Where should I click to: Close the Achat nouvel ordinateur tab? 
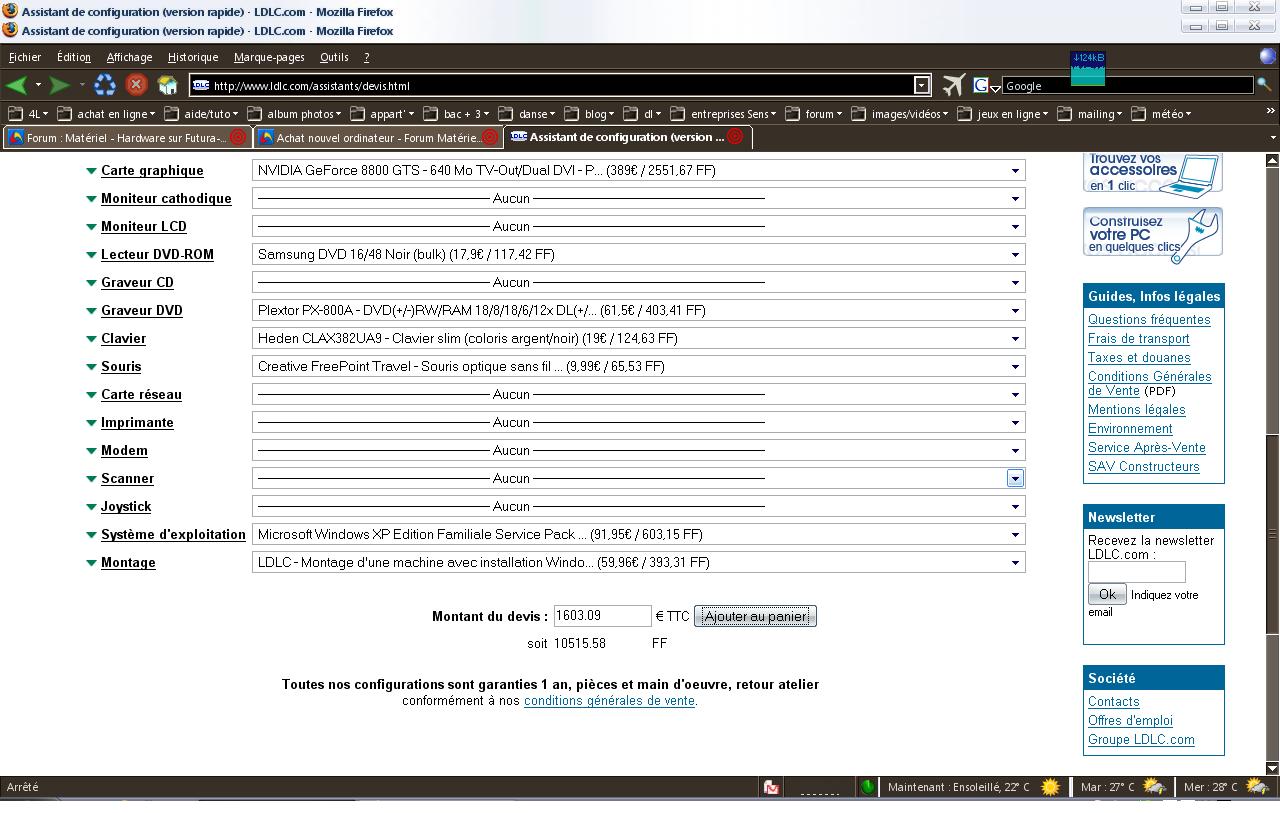(489, 137)
